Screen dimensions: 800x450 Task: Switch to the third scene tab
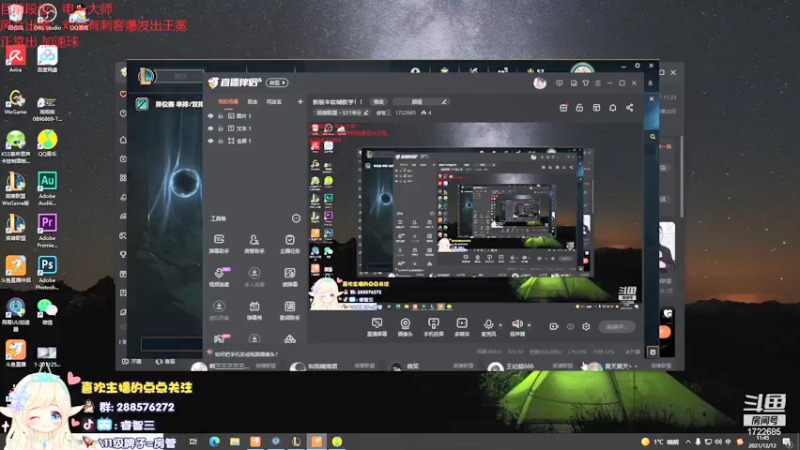point(274,102)
